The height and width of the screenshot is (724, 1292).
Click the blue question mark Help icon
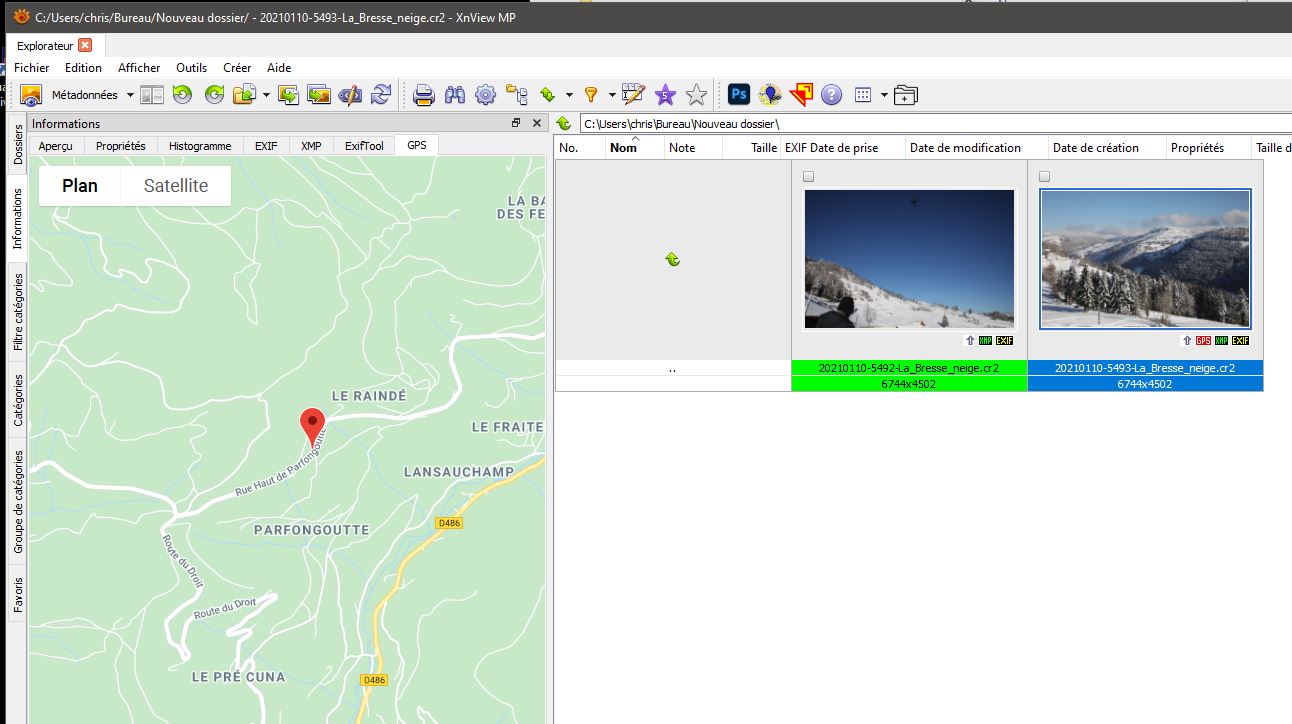click(x=831, y=95)
